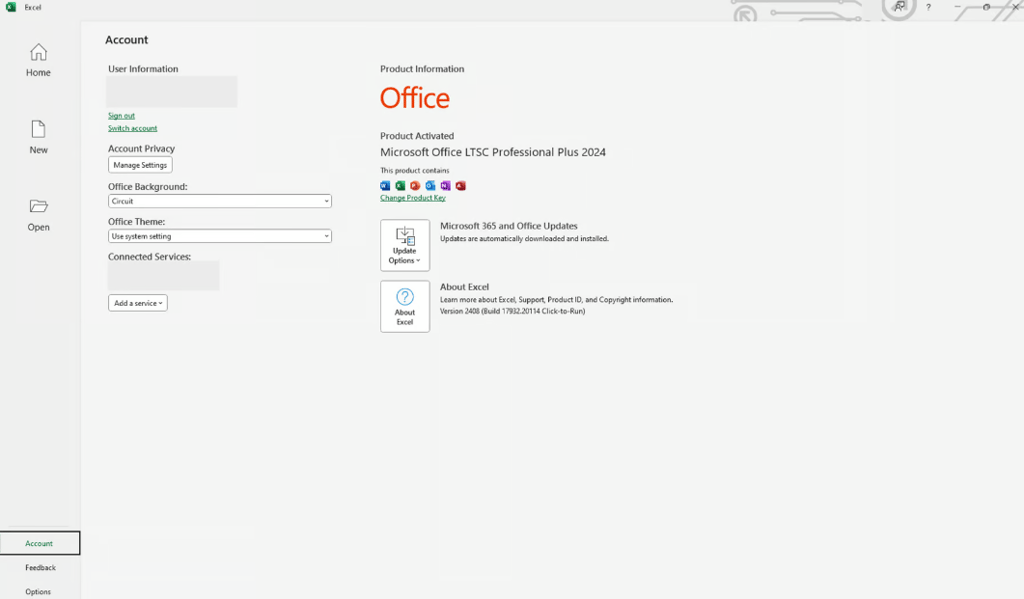Viewport: 1024px width, 599px height.
Task: Open the Update Options menu button
Action: point(405,245)
